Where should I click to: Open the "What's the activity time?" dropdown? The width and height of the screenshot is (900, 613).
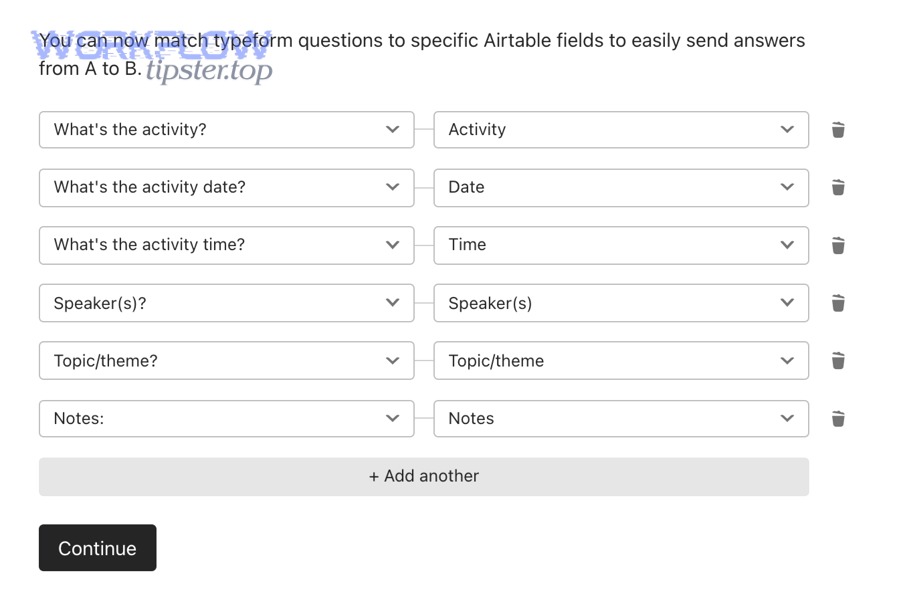pyautogui.click(x=226, y=245)
